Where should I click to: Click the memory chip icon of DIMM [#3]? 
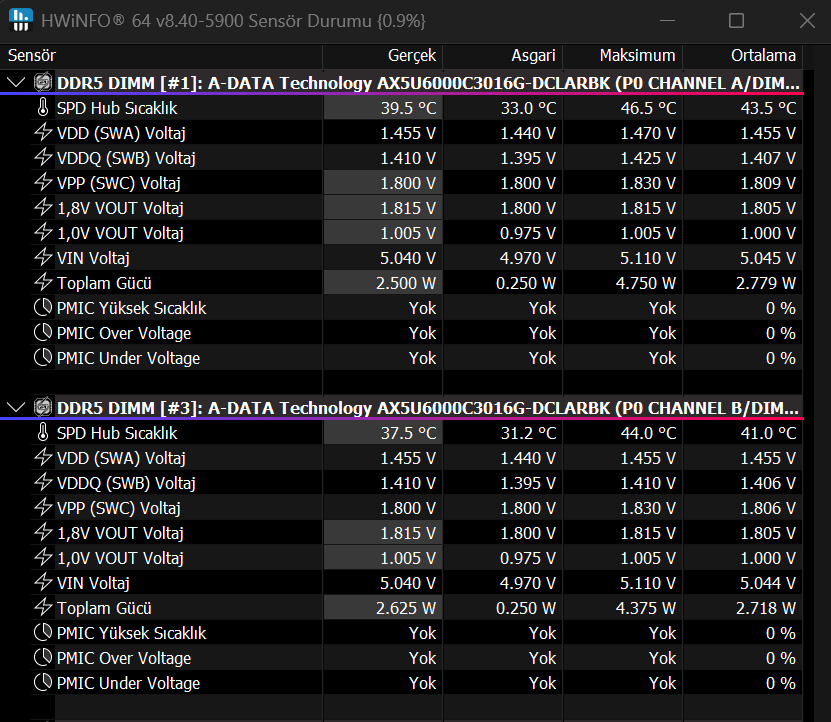pyautogui.click(x=43, y=407)
